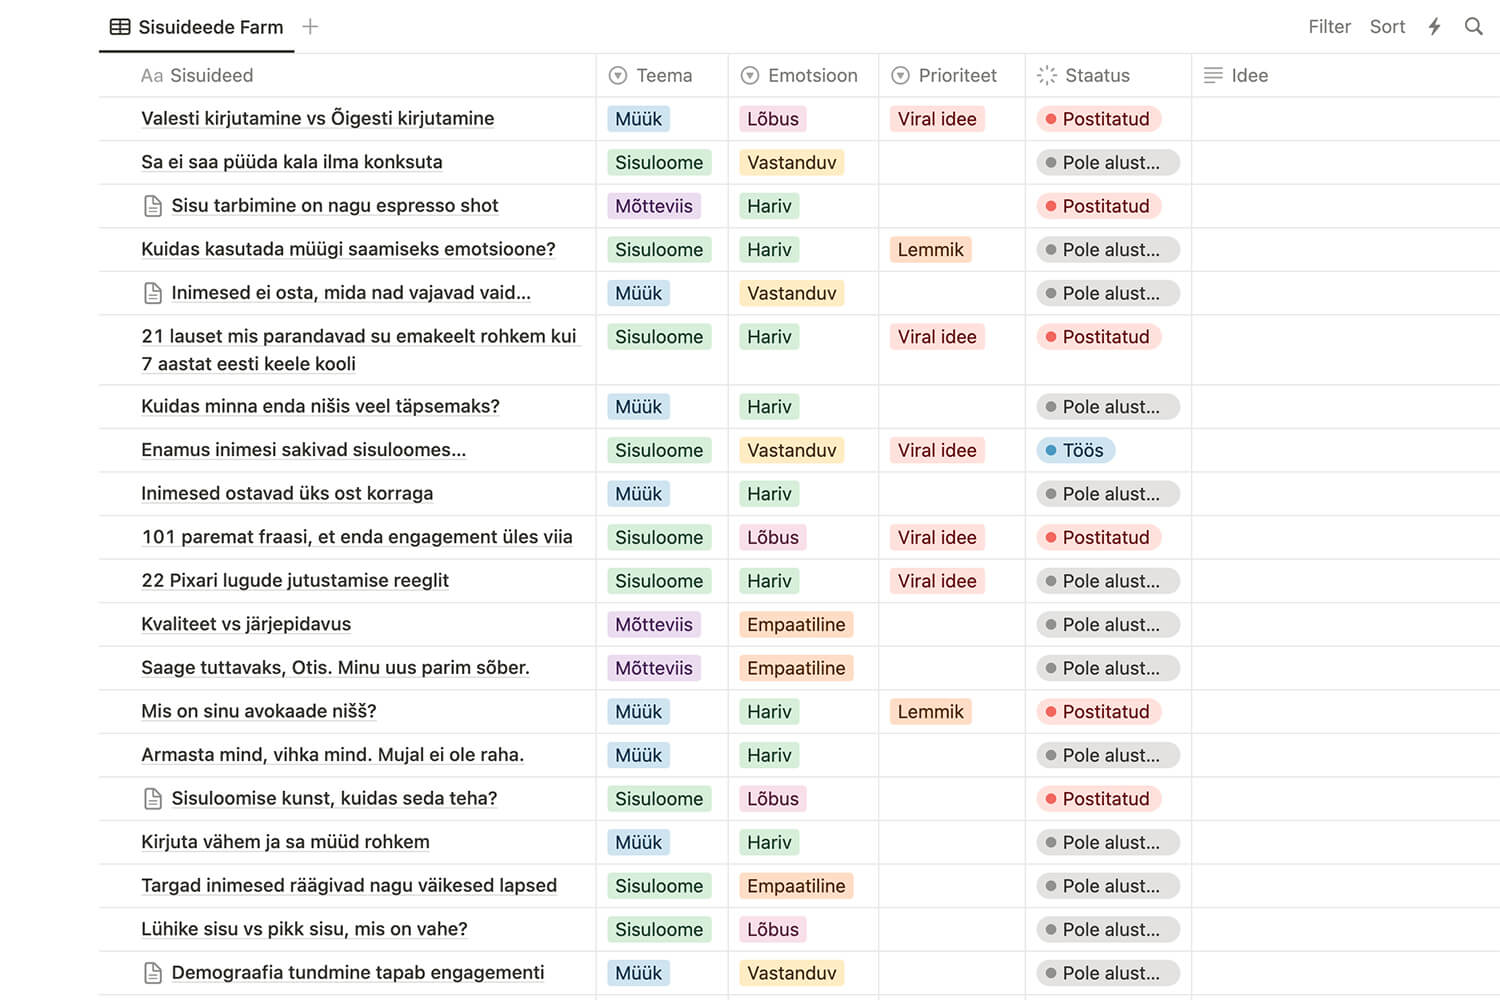
Task: Open the Filter menu
Action: coord(1329,27)
